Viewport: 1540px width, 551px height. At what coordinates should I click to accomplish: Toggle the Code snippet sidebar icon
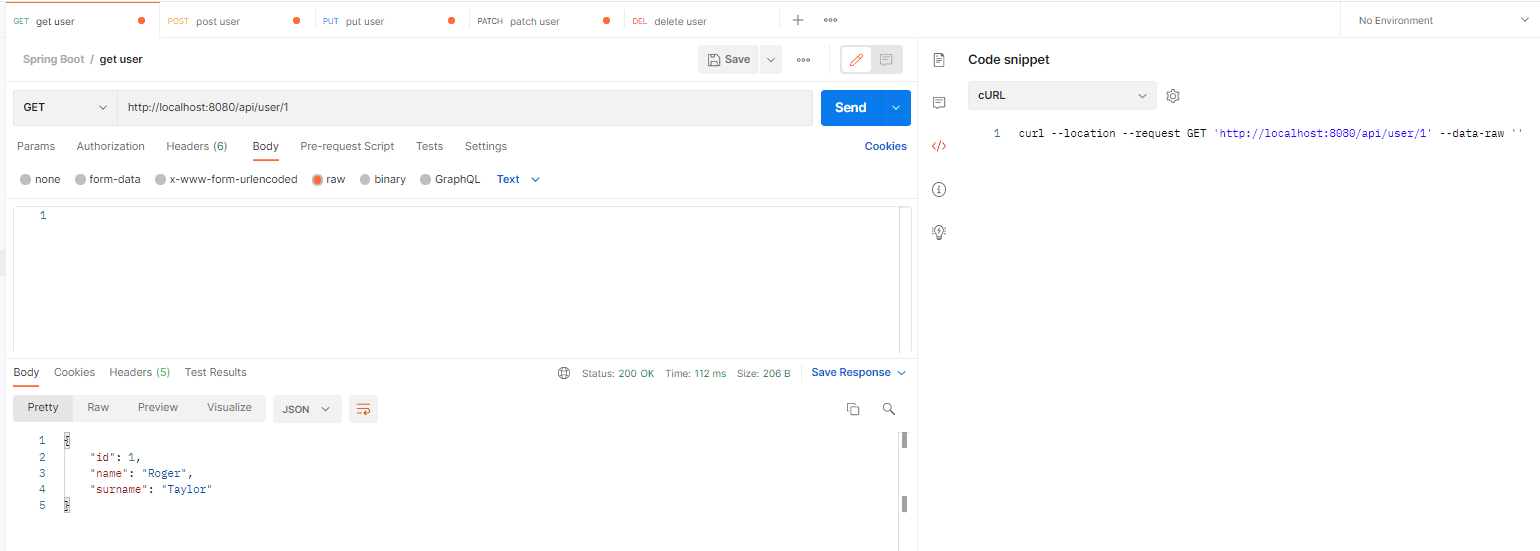point(939,146)
